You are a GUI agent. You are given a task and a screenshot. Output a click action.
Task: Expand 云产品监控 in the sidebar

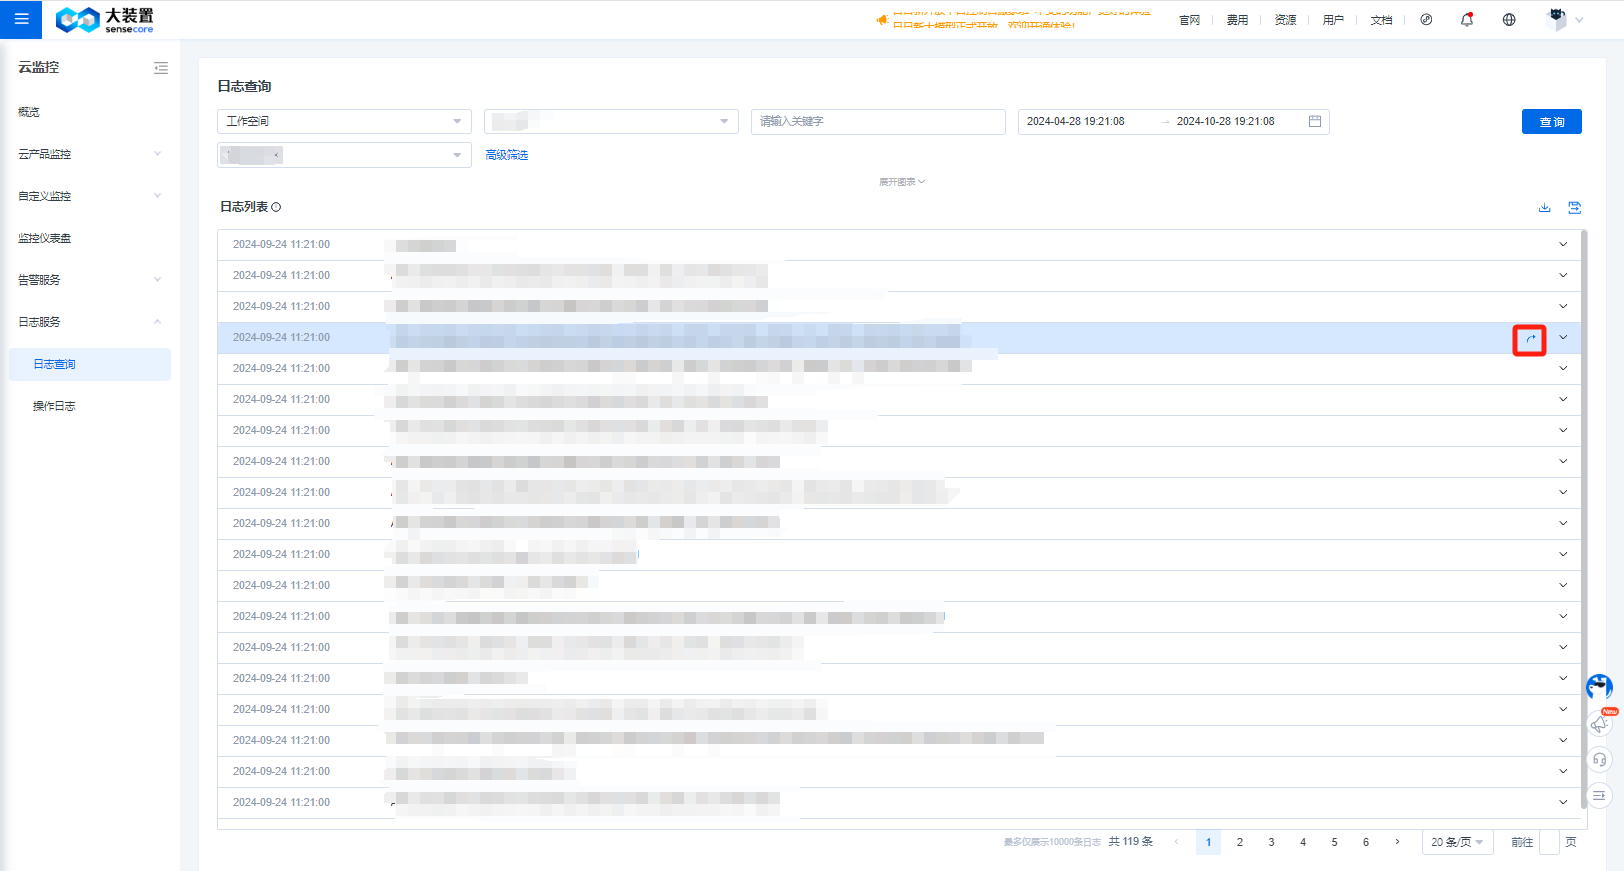coord(90,154)
